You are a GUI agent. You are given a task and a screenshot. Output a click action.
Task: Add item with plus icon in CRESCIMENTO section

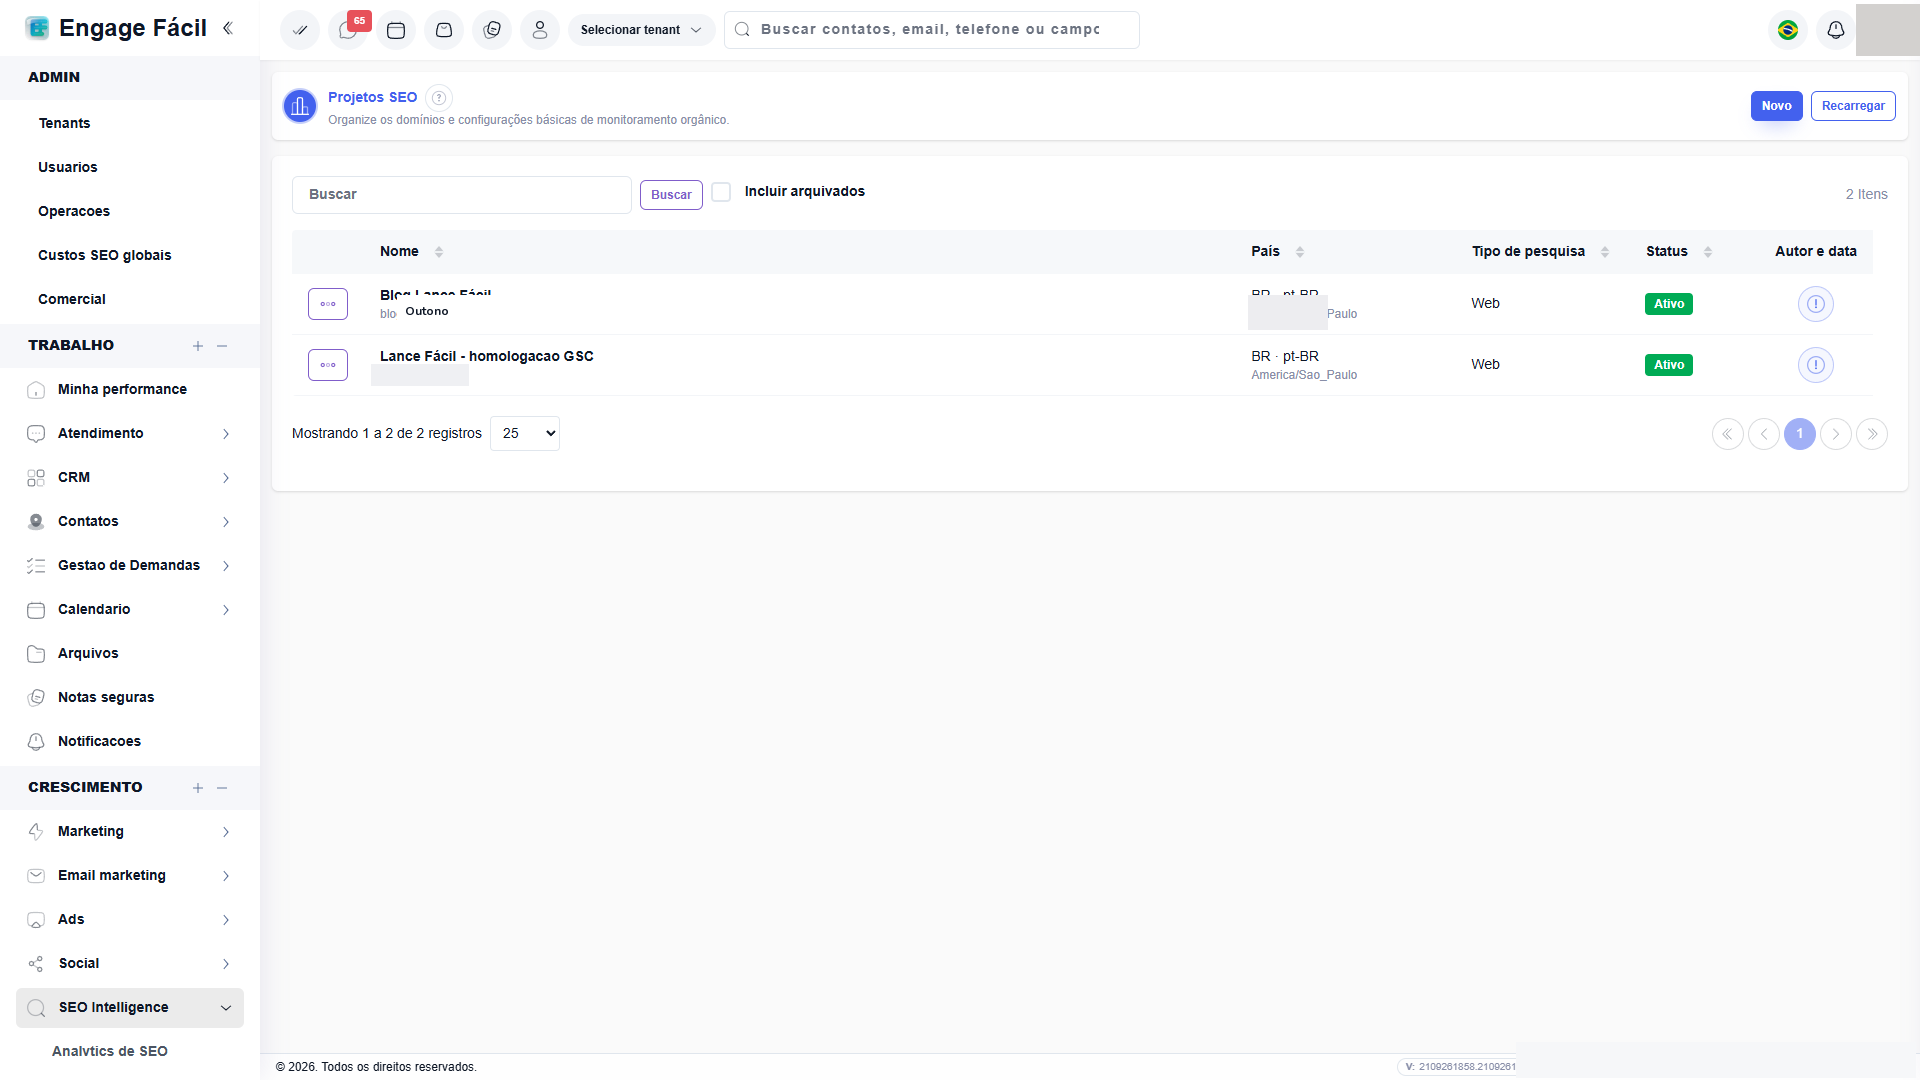pos(198,788)
